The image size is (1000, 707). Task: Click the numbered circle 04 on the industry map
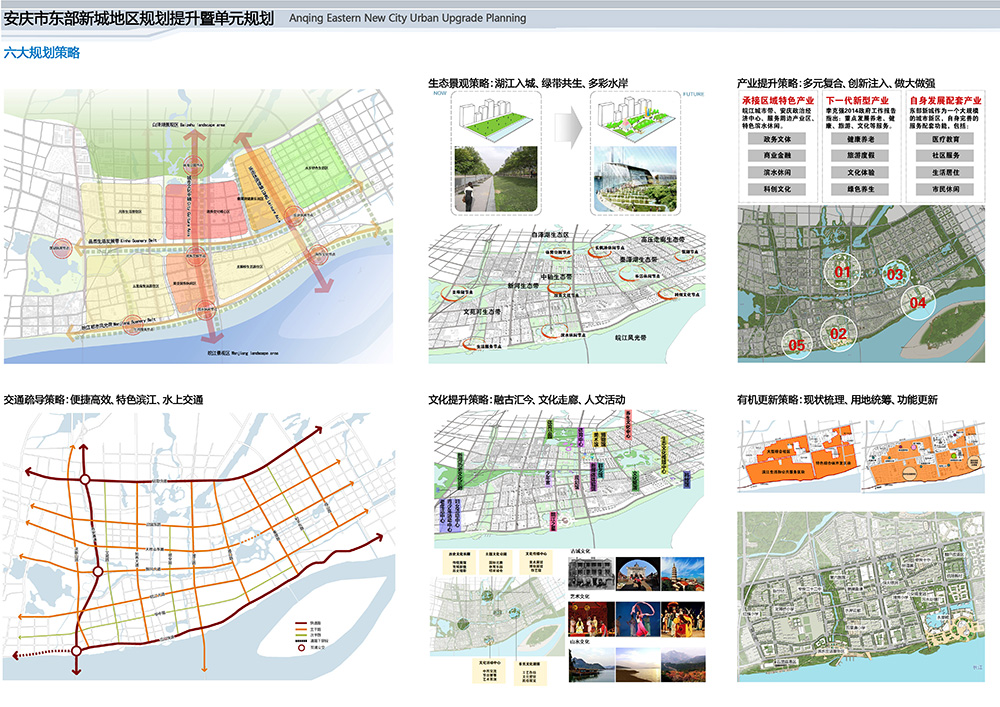(918, 303)
